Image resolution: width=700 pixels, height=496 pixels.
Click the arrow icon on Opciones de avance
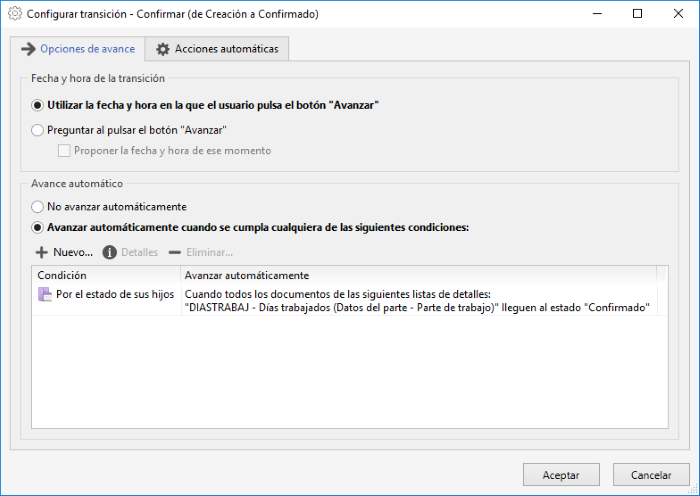point(28,49)
